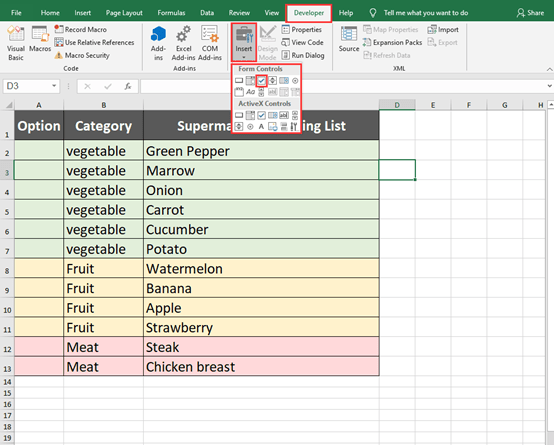Share the workbook
The width and height of the screenshot is (554, 445).
[530, 13]
